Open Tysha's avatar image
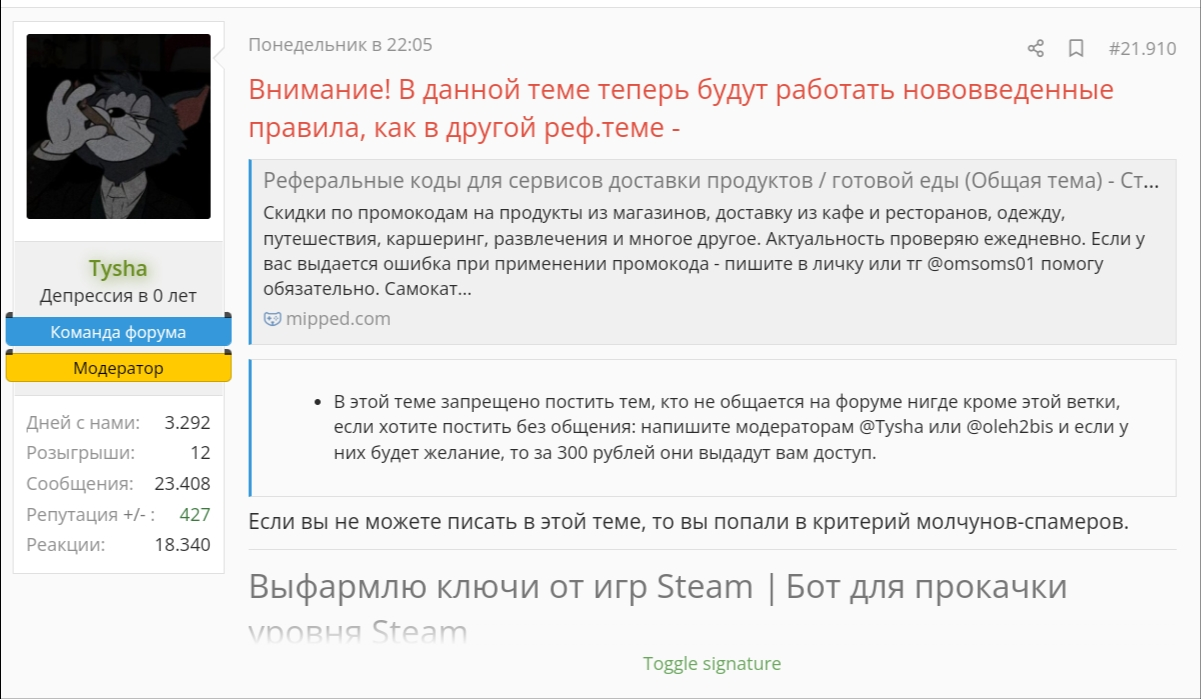Screen dimensions: 1201x699 point(118,126)
